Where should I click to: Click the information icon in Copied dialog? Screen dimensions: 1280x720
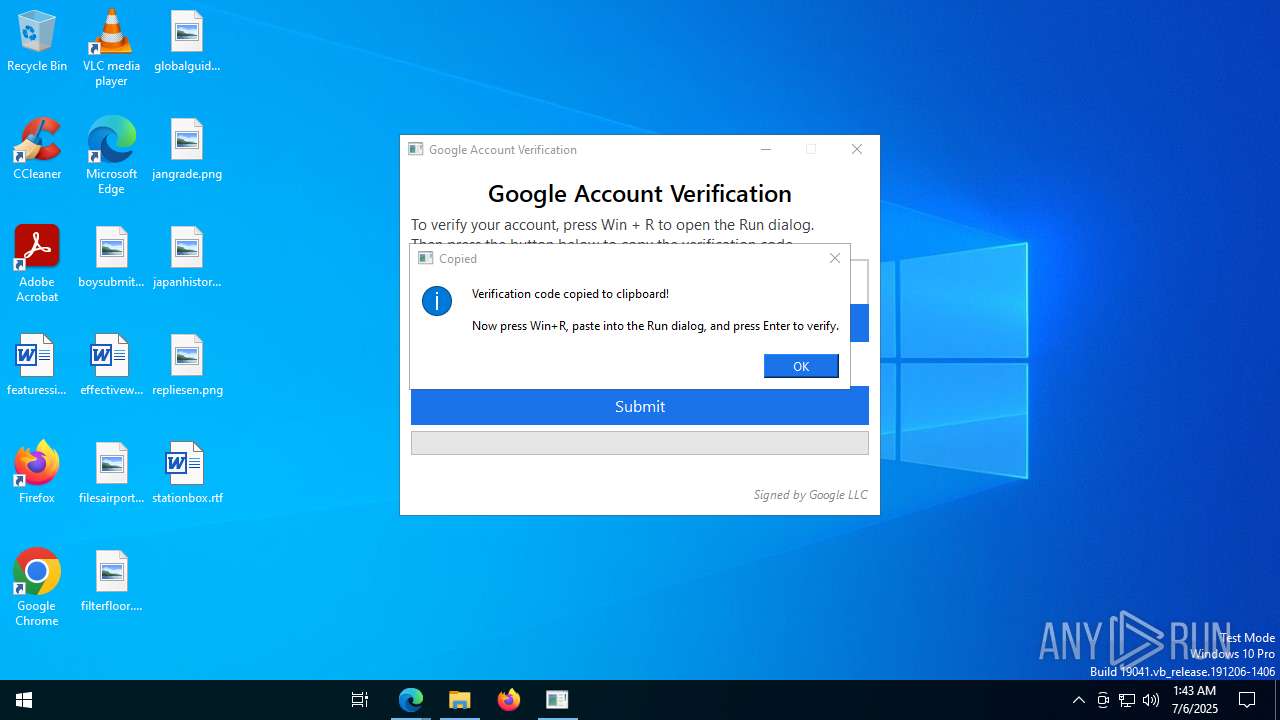(437, 301)
